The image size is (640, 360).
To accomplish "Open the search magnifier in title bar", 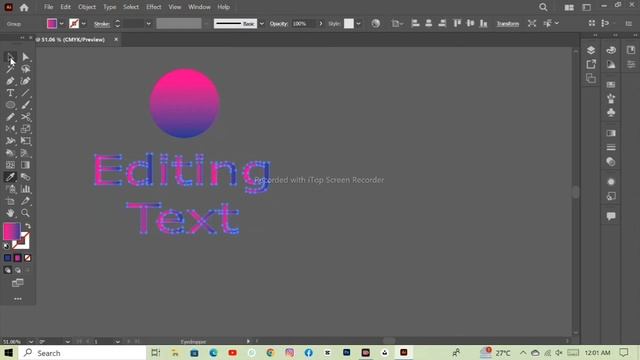I will tap(543, 7).
